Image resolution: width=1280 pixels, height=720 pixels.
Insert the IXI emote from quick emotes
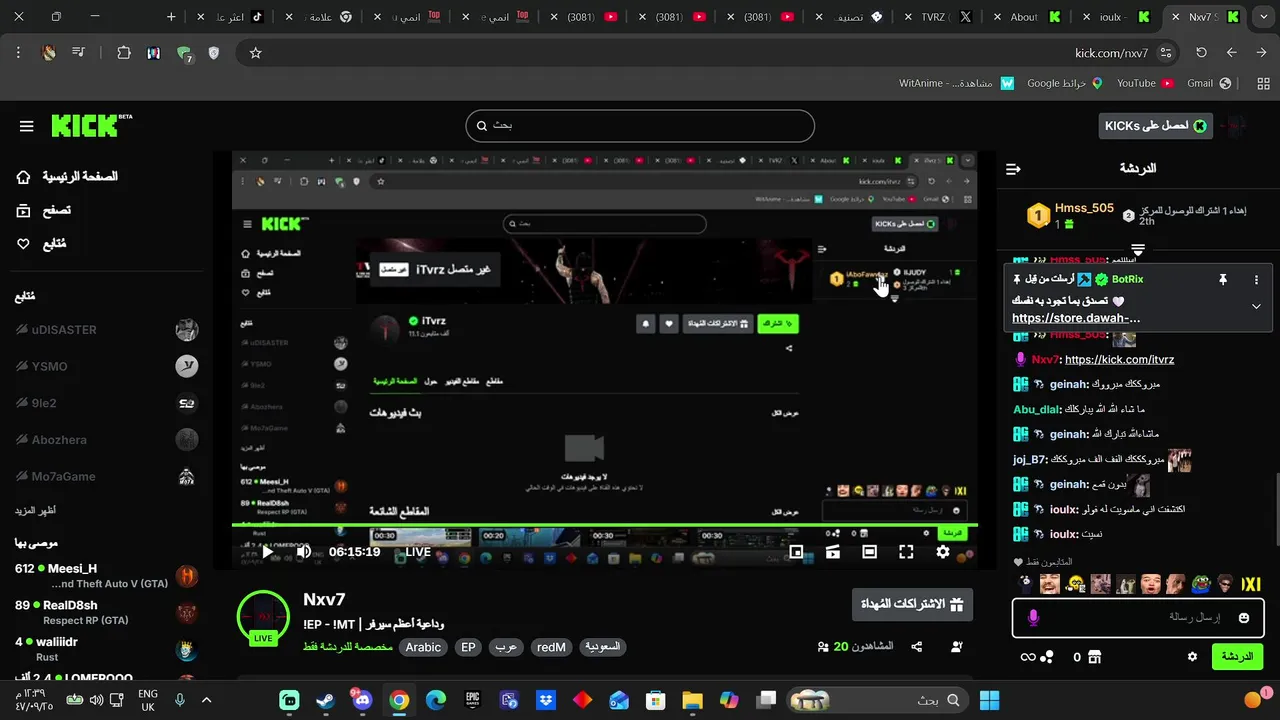click(1250, 584)
